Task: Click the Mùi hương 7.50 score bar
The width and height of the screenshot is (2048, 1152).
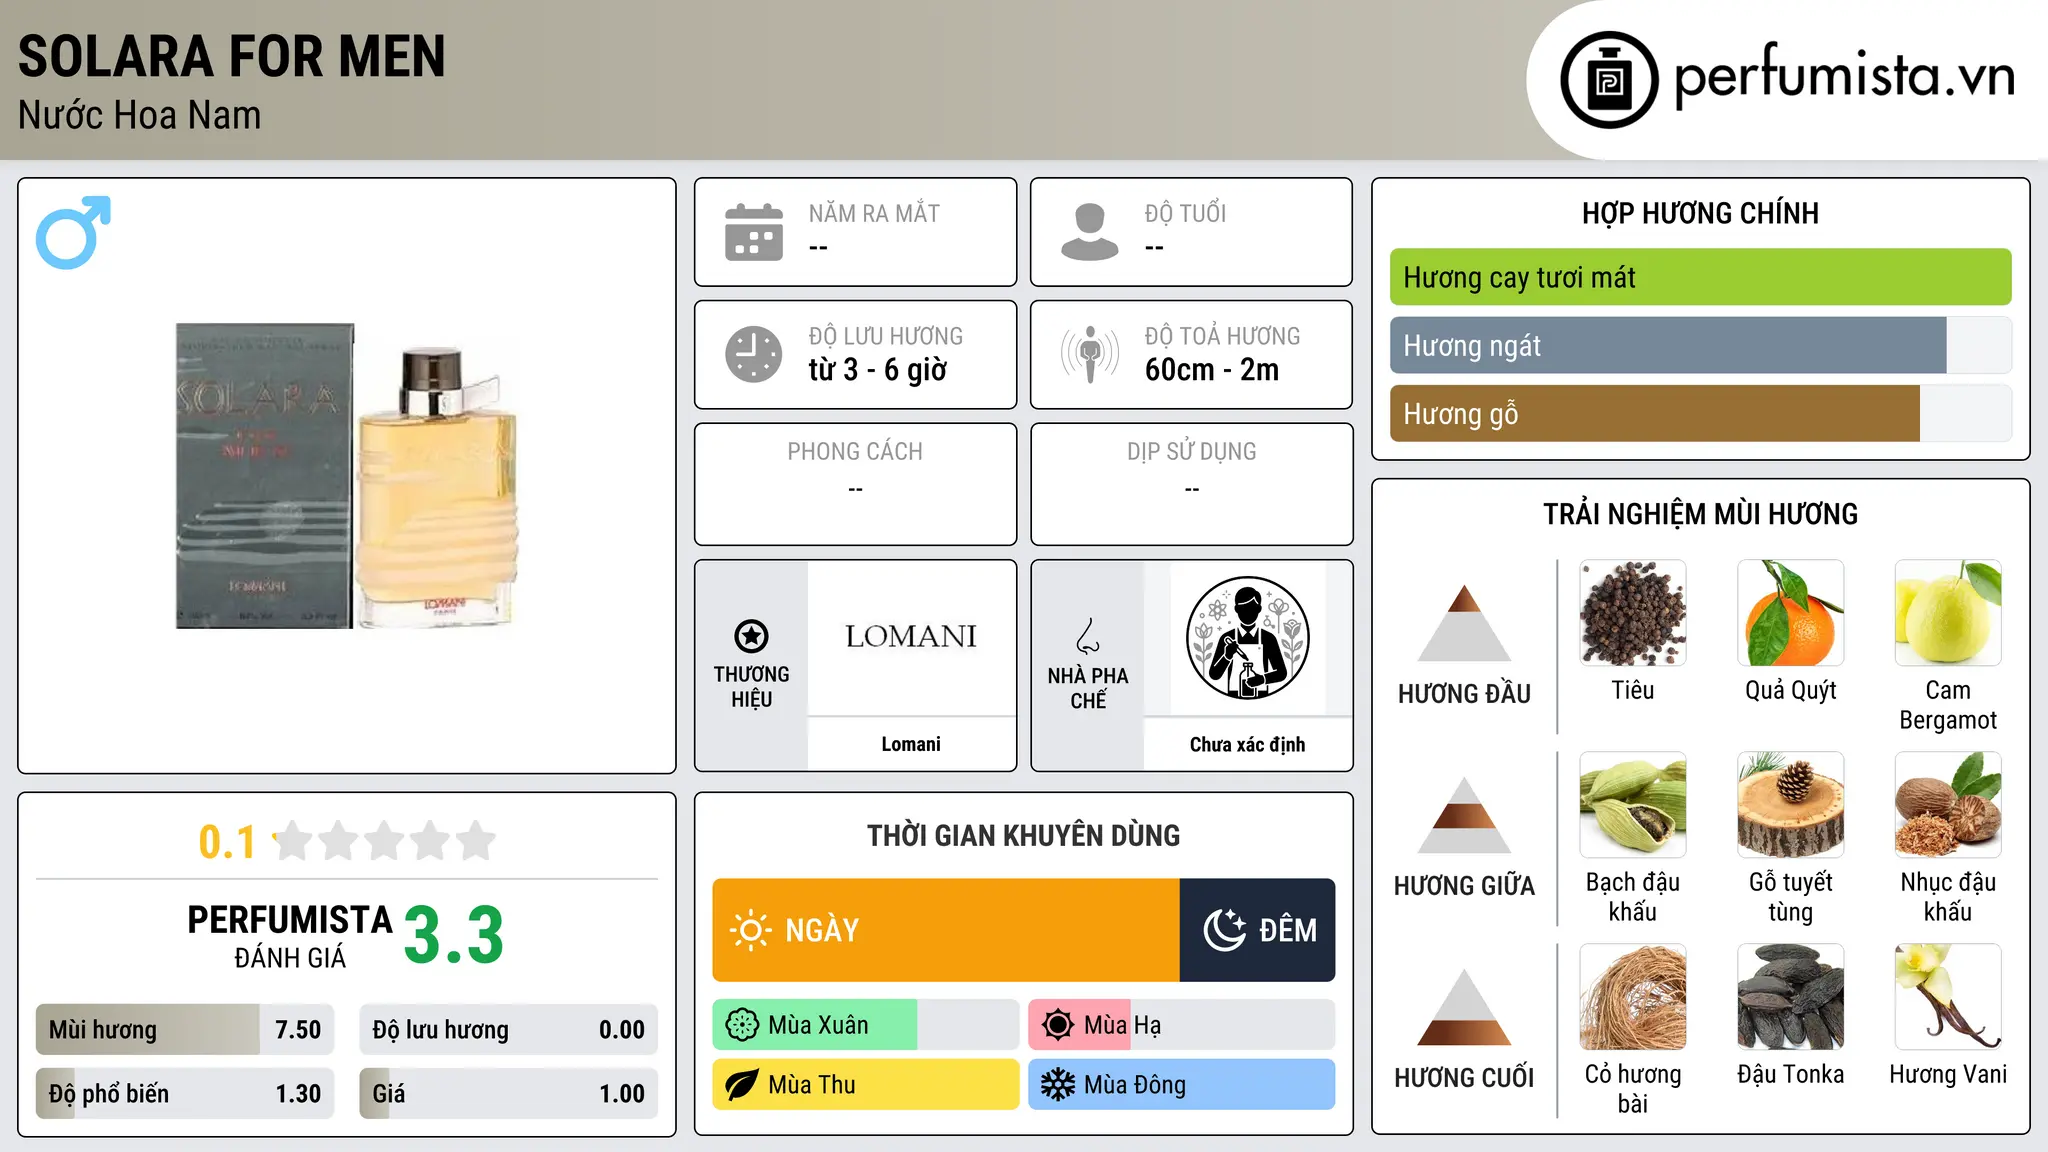Action: pyautogui.click(x=185, y=1030)
